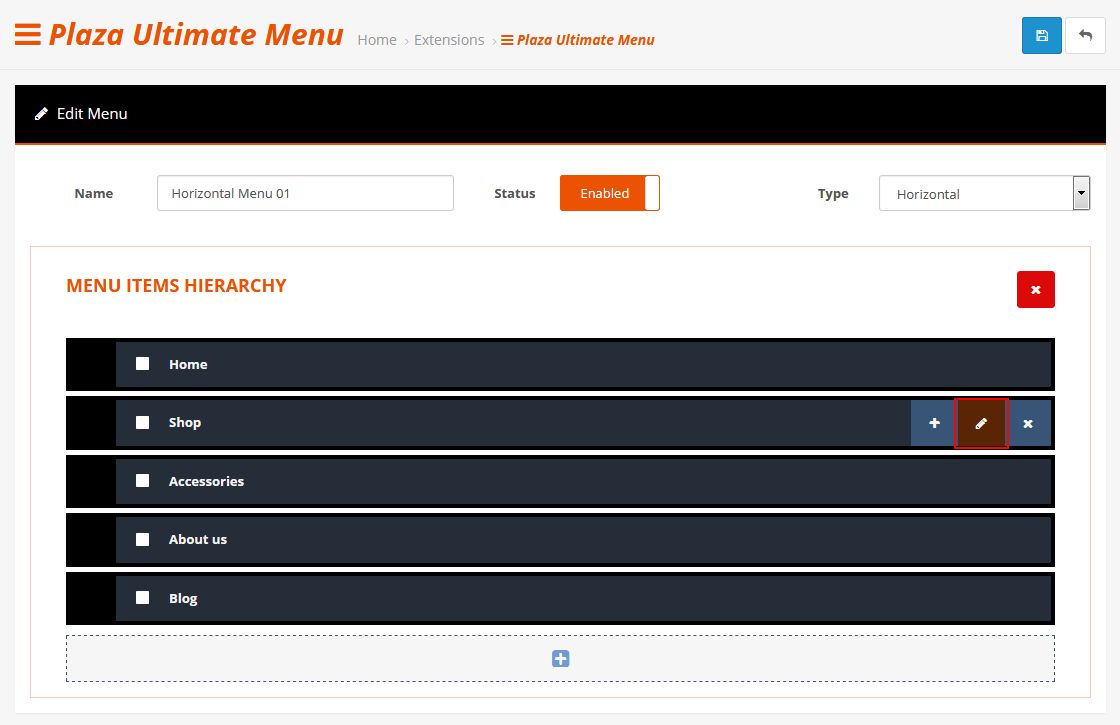
Task: Add a sub-item to Shop with plus icon
Action: click(x=934, y=423)
